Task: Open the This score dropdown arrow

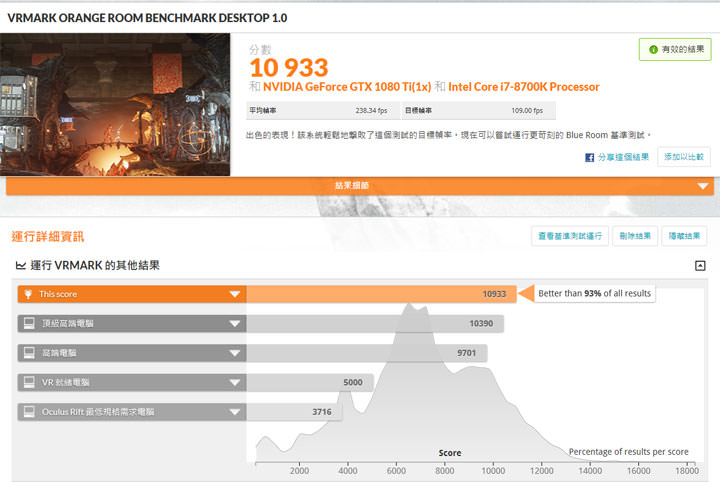Action: tap(234, 294)
